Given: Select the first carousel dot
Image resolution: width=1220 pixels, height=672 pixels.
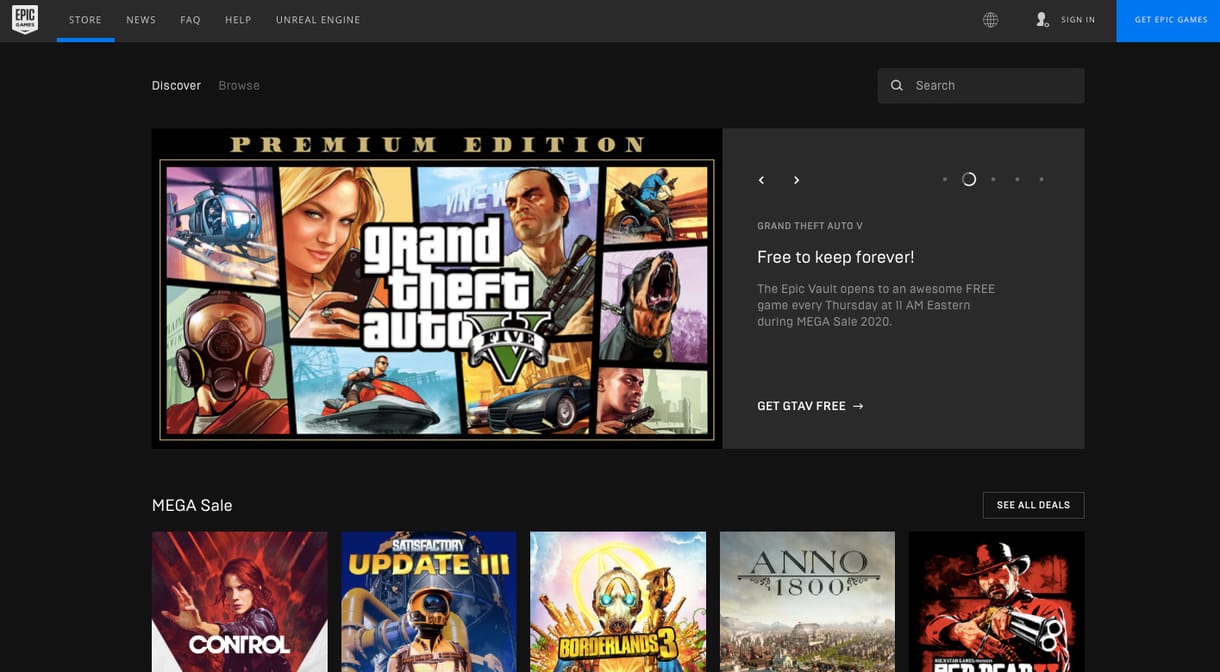Looking at the screenshot, I should point(944,180).
